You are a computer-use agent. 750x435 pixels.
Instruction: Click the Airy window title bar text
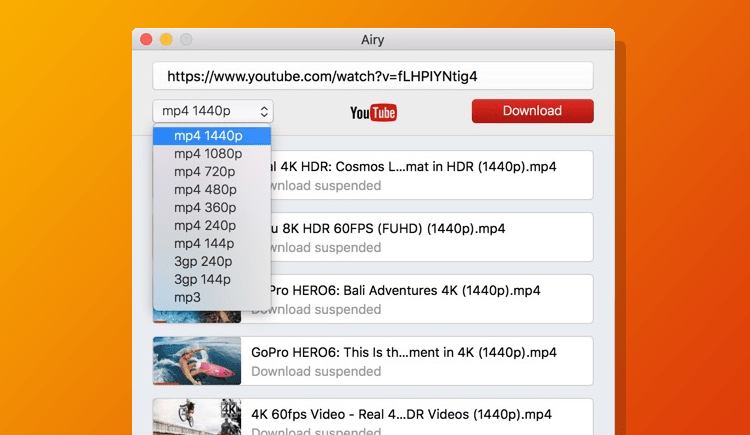point(373,40)
